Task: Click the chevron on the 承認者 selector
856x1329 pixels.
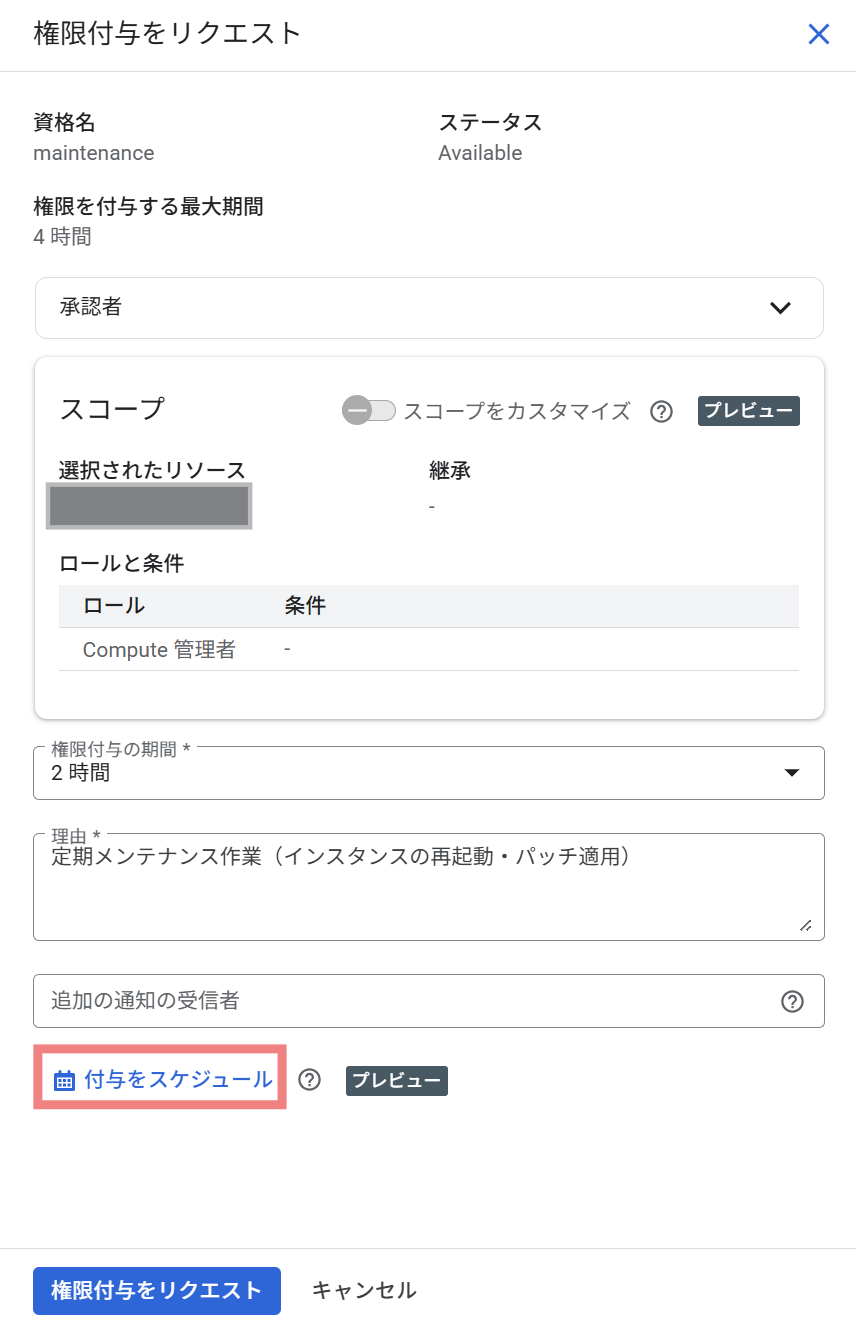Action: (781, 308)
